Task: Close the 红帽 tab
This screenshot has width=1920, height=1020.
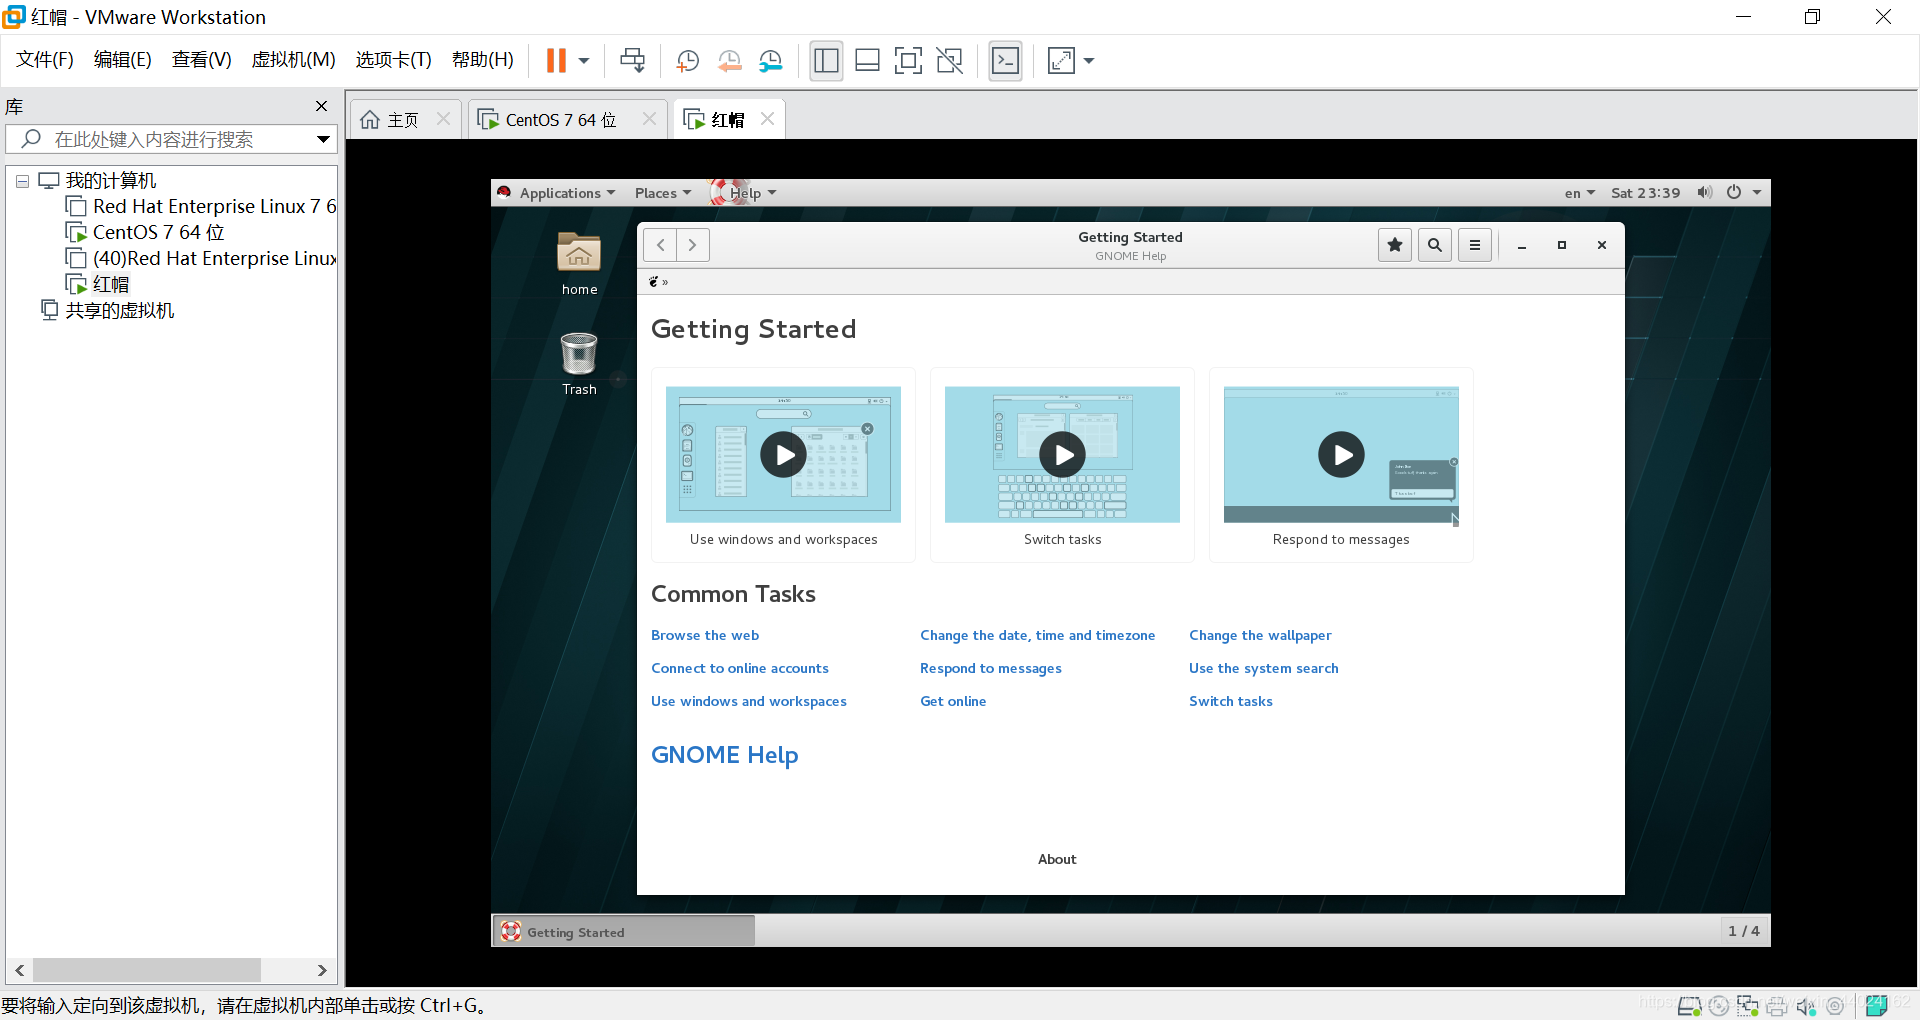Action: 767,119
